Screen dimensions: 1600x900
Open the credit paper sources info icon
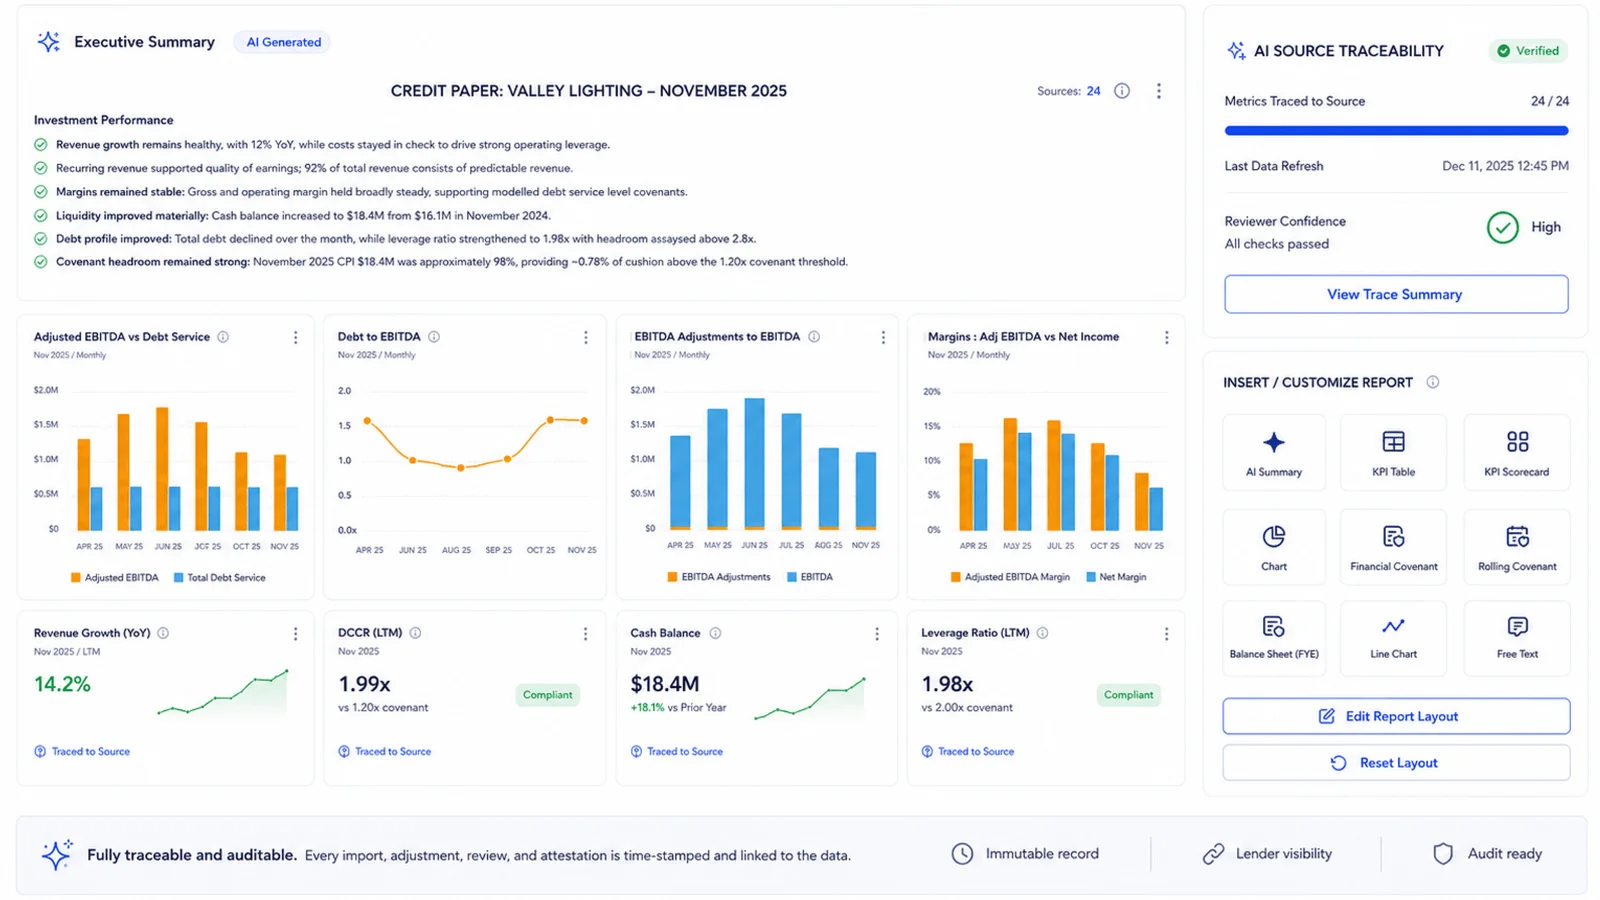(1122, 91)
